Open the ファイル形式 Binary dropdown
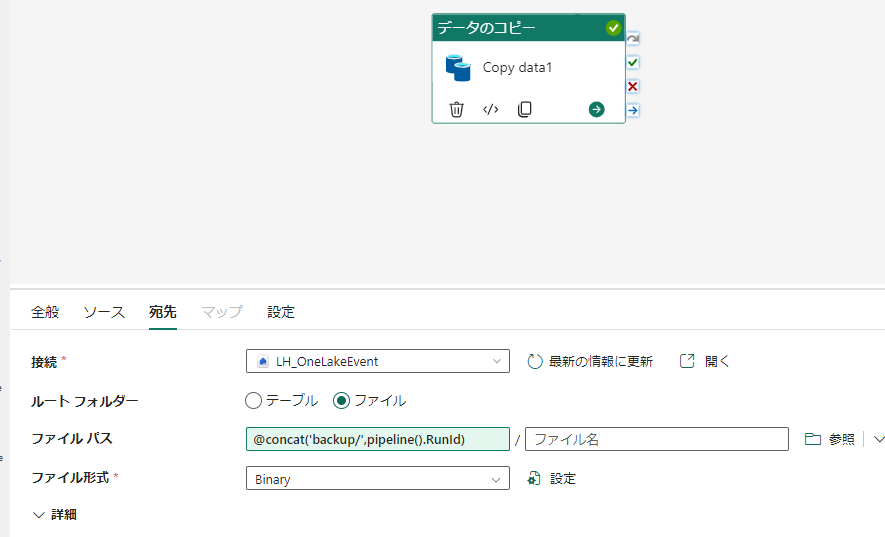This screenshot has width=885, height=537. tap(378, 478)
